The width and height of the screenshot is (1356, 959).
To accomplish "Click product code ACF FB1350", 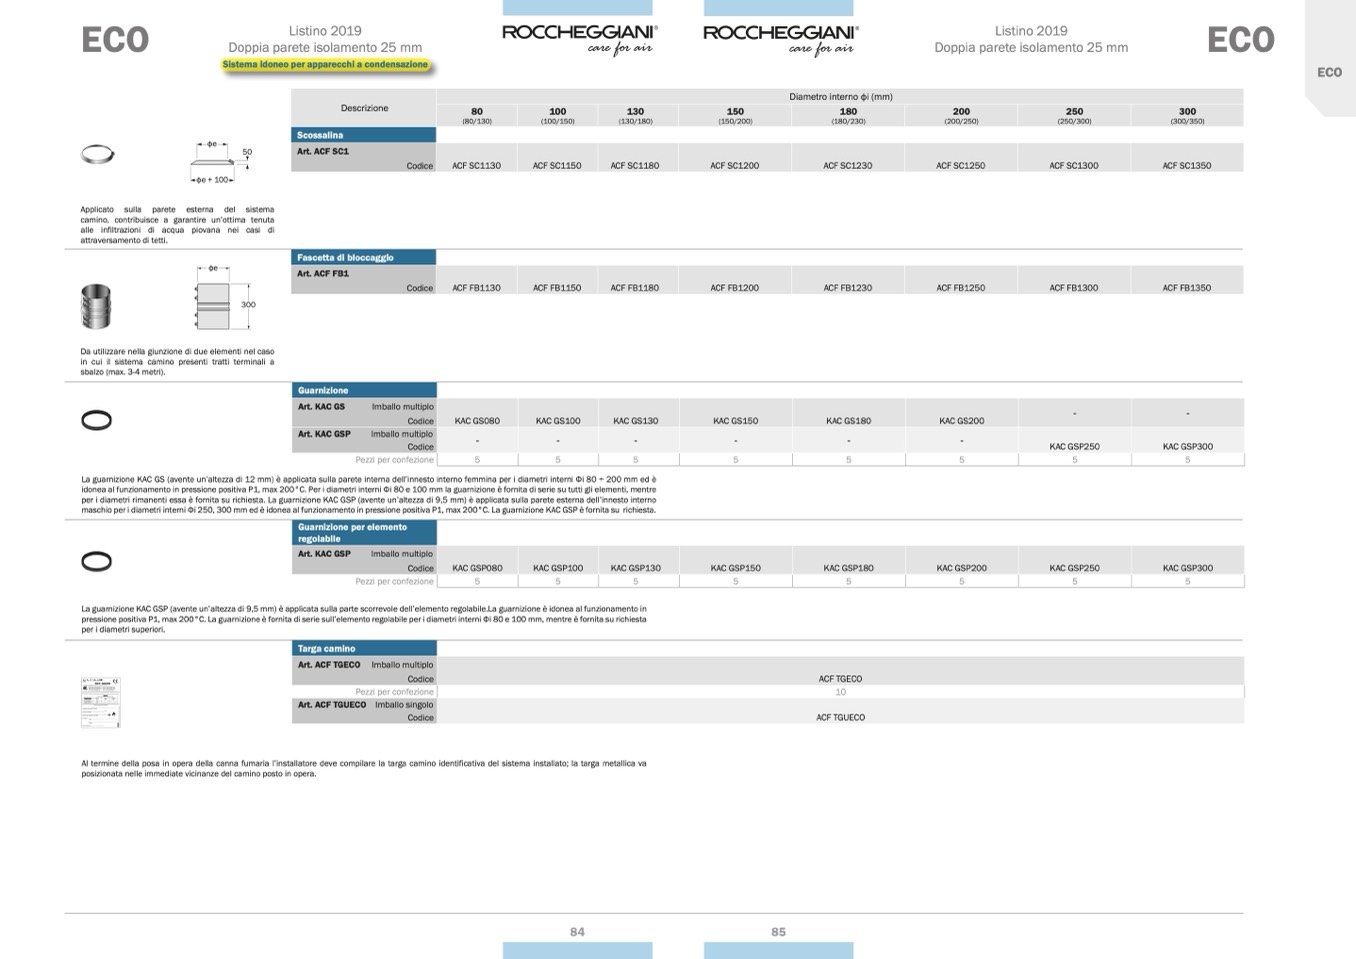I will (1186, 288).
